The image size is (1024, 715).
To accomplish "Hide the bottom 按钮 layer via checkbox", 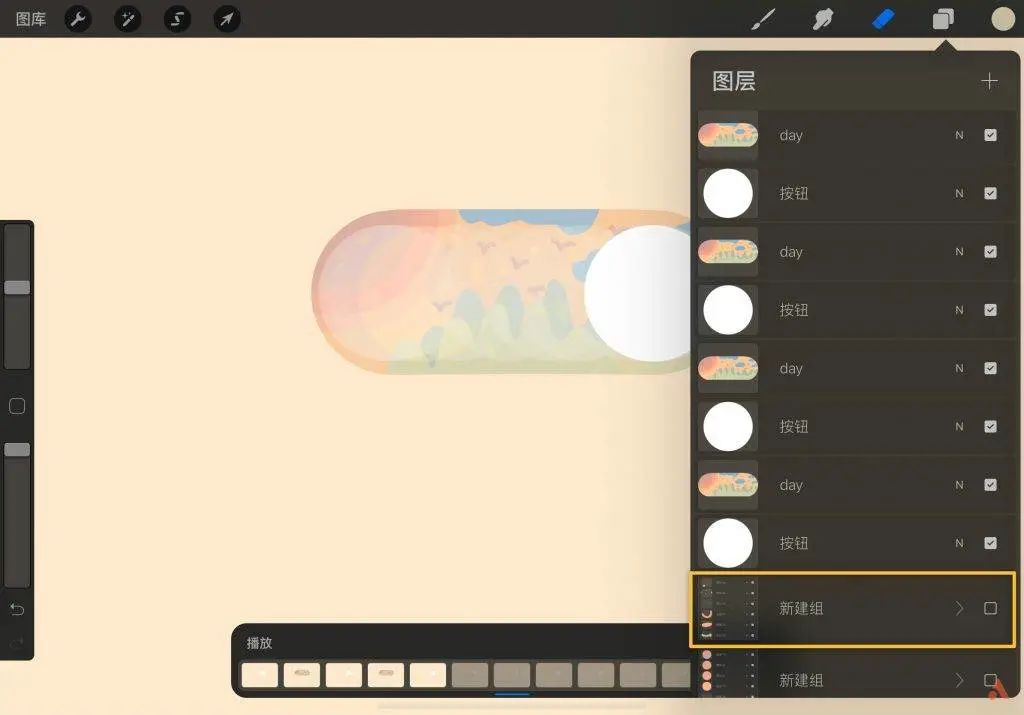I will 990,543.
